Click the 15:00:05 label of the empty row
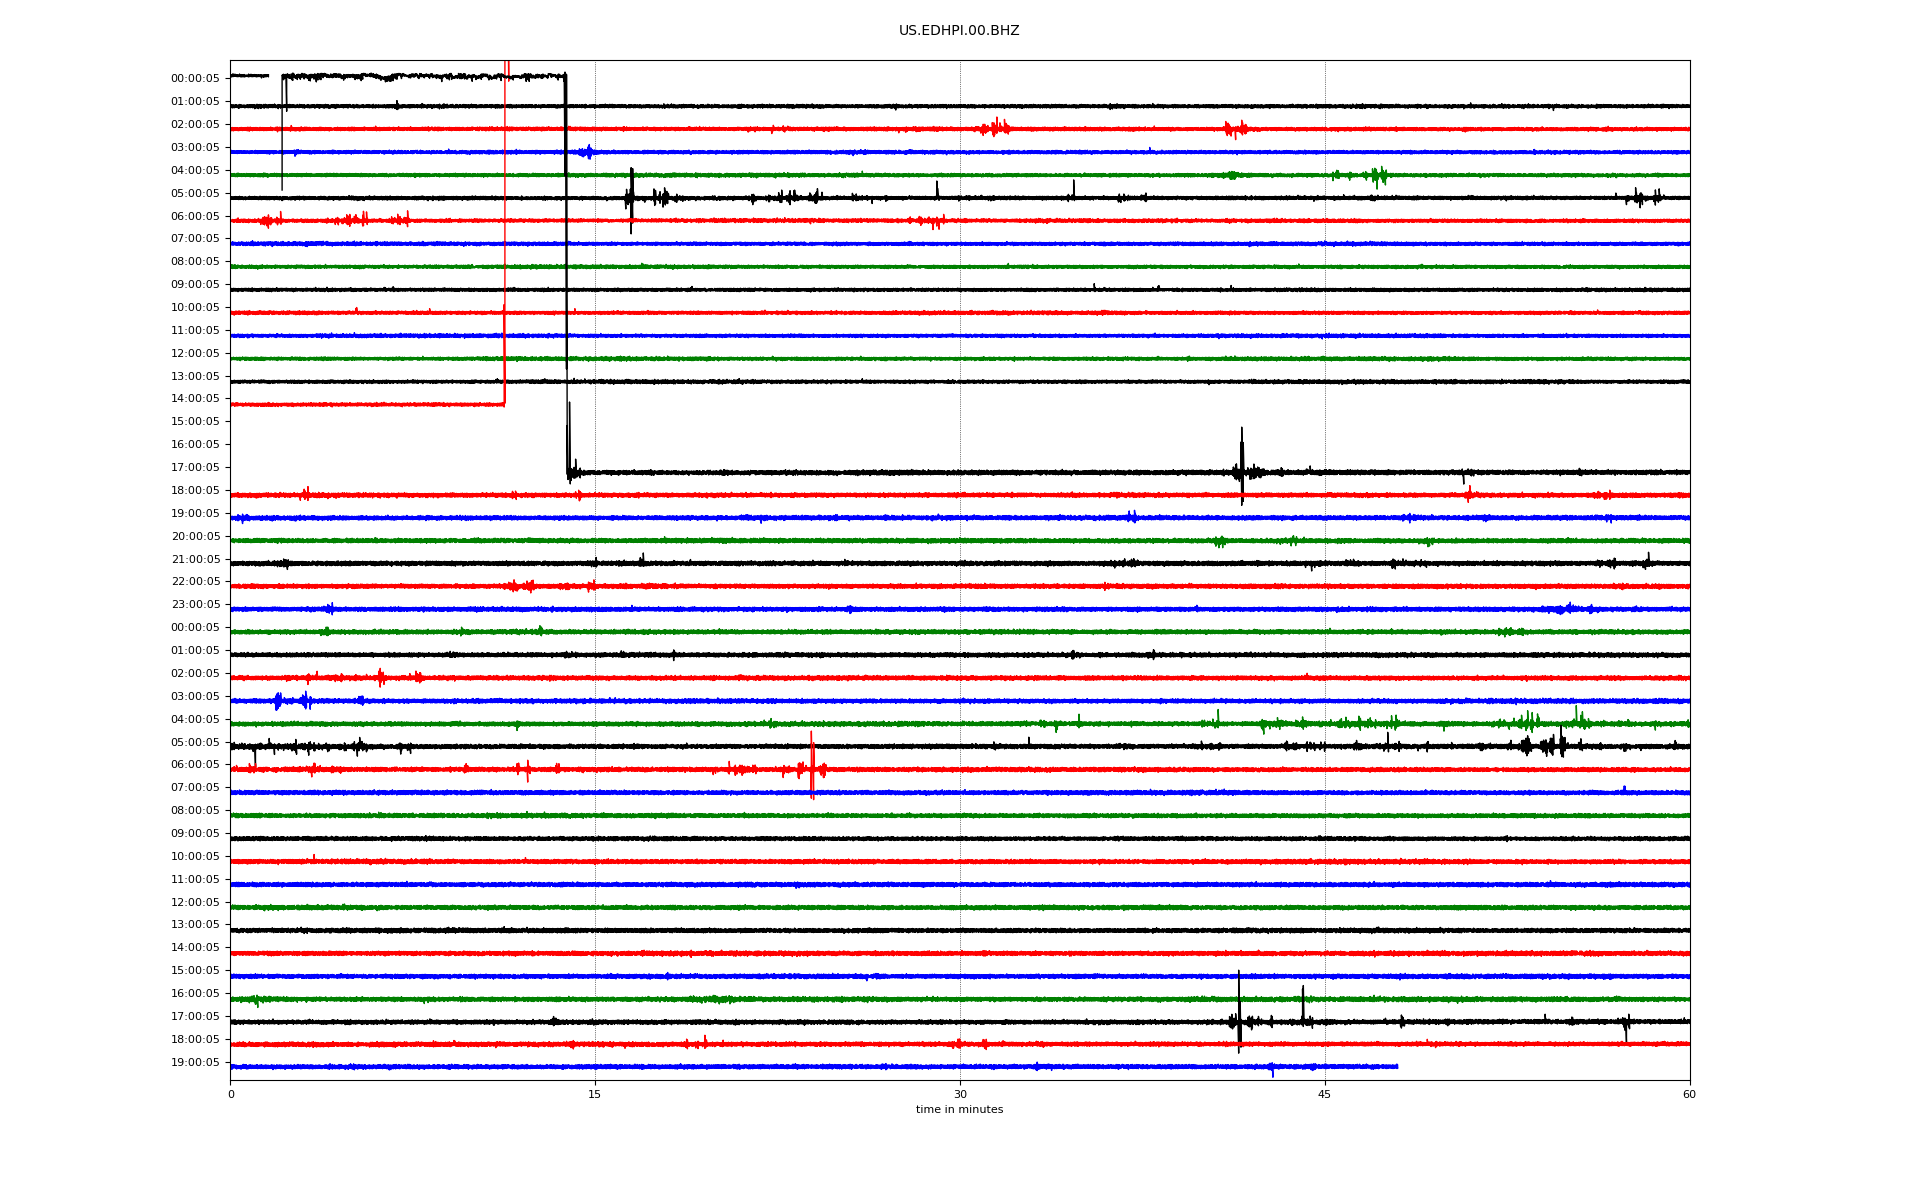 (195, 421)
